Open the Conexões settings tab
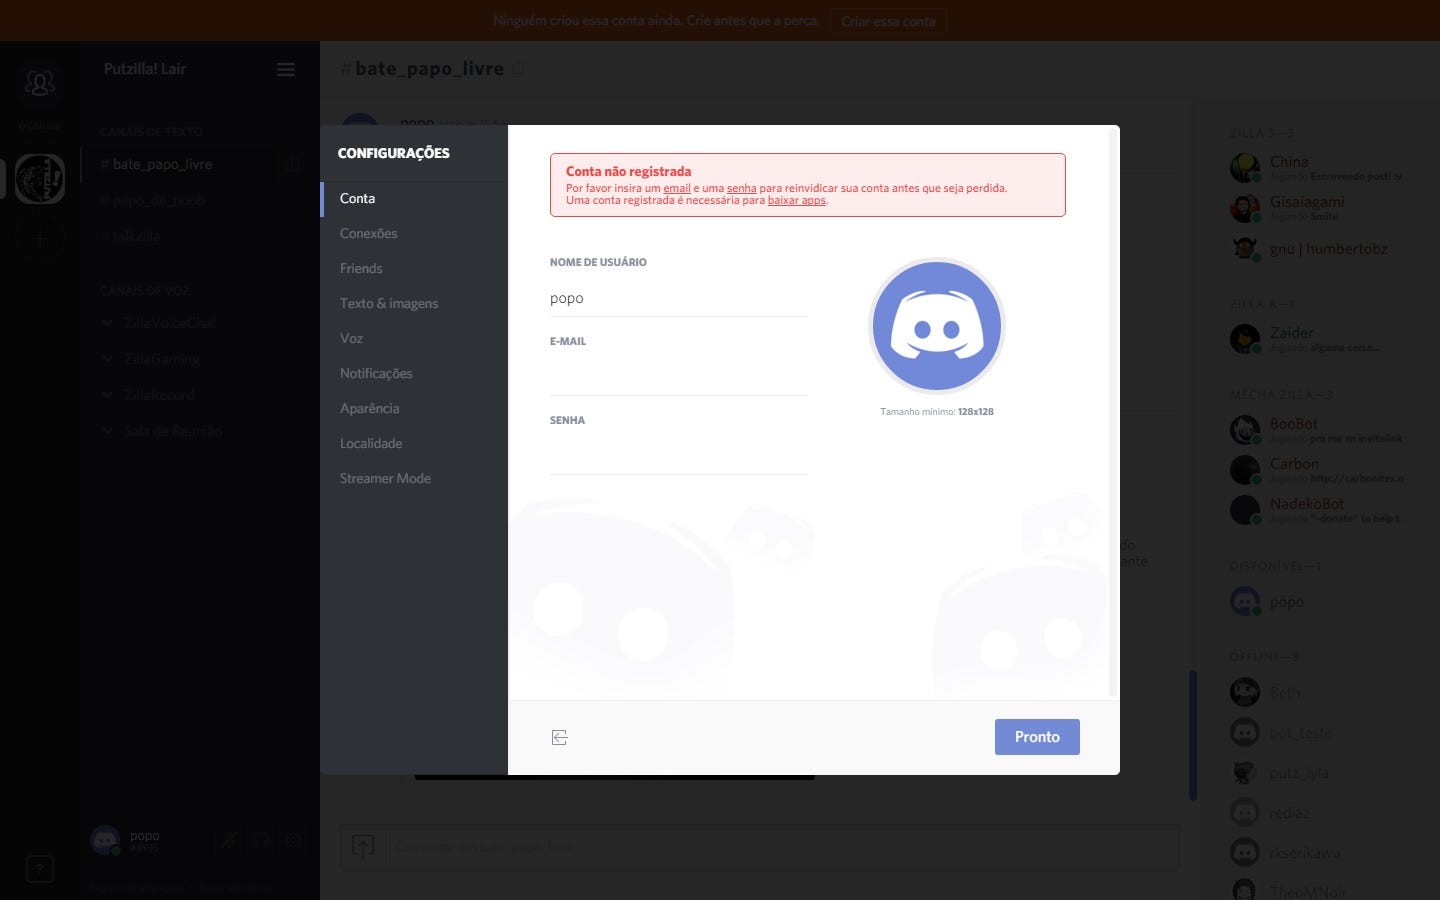This screenshot has height=900, width=1440. point(414,233)
